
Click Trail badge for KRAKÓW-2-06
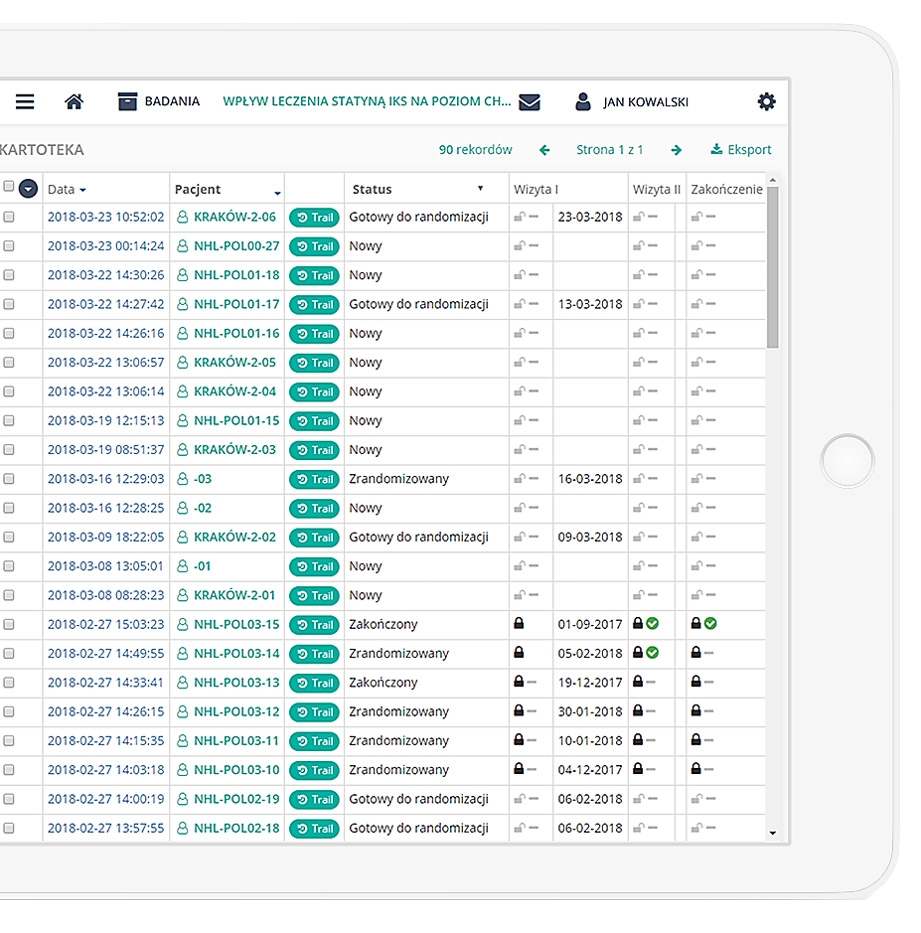(314, 218)
